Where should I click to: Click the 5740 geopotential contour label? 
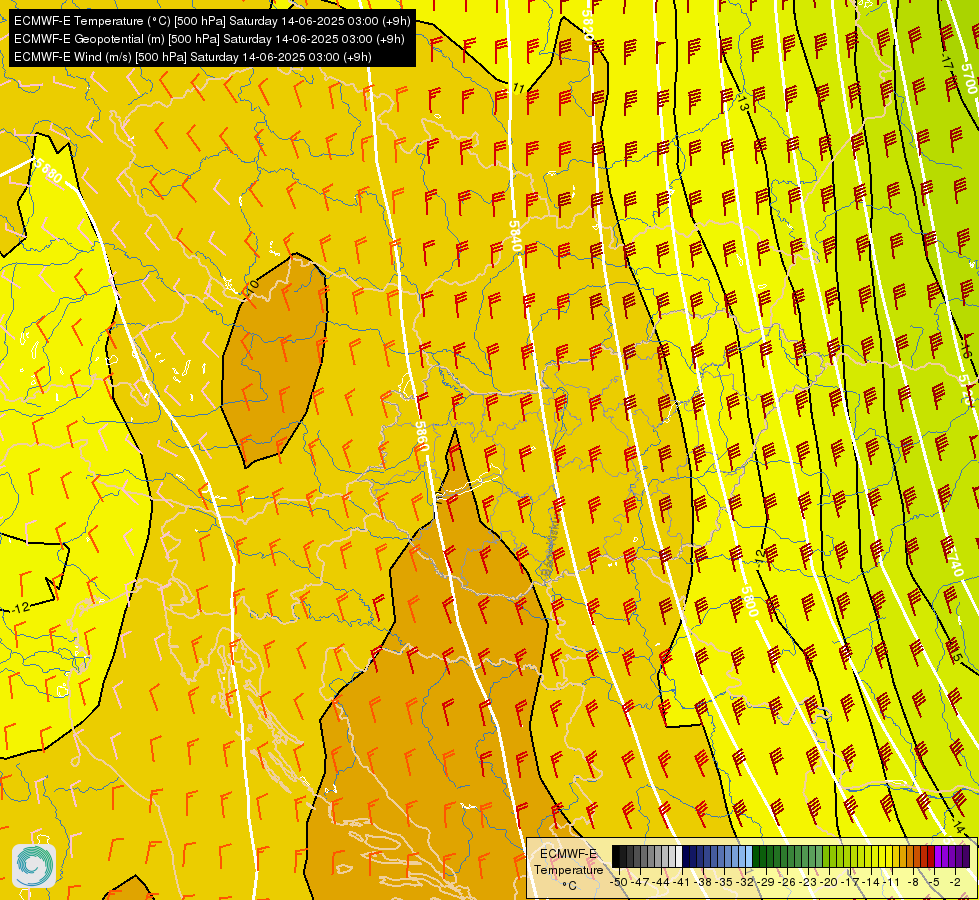[x=955, y=561]
